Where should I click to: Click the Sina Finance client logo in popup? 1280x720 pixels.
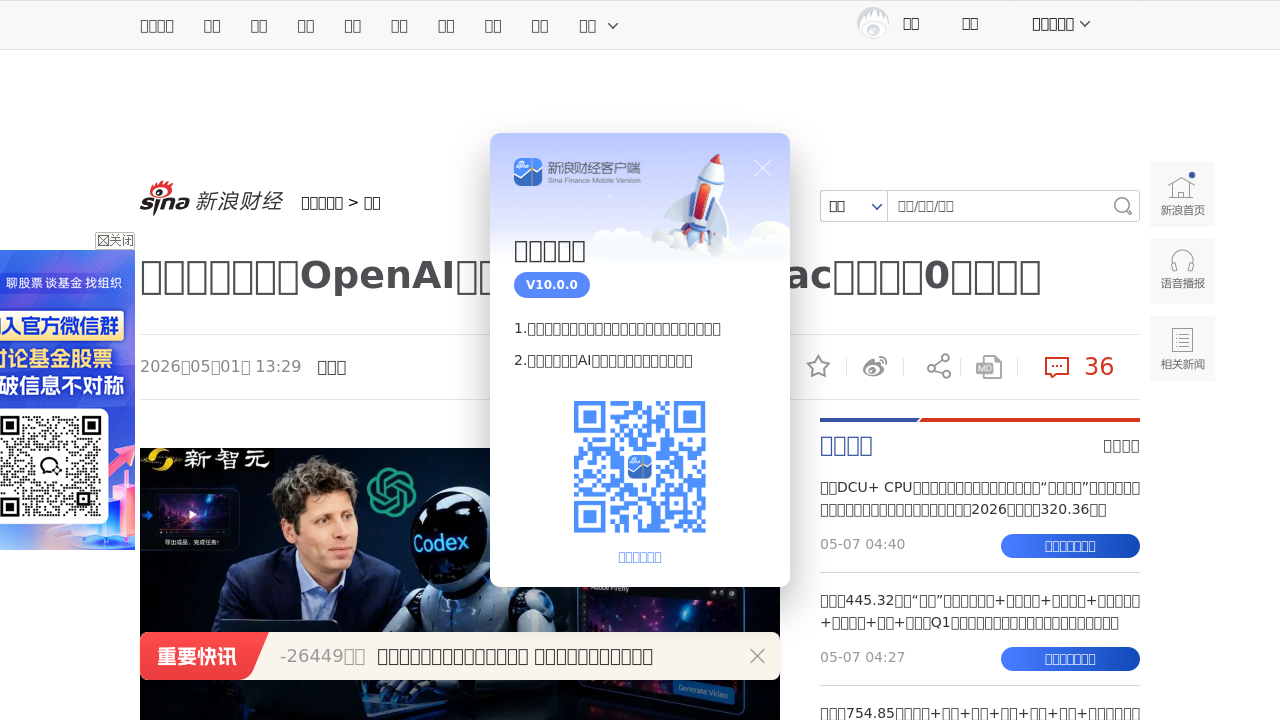click(577, 172)
